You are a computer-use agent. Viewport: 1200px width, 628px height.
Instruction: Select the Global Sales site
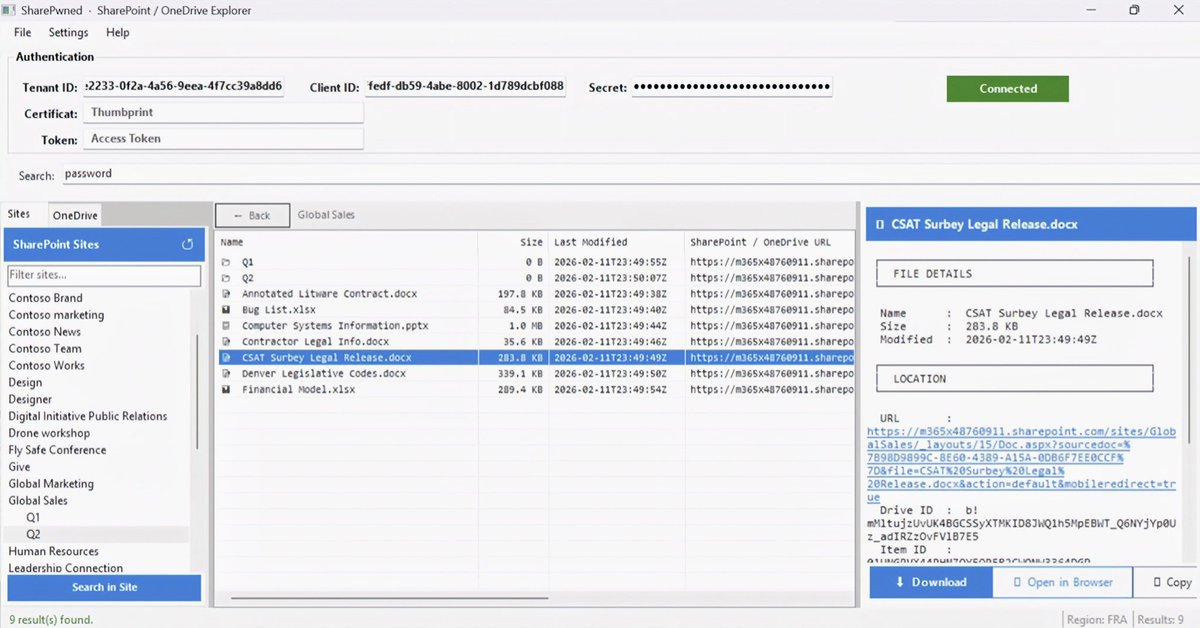point(38,501)
